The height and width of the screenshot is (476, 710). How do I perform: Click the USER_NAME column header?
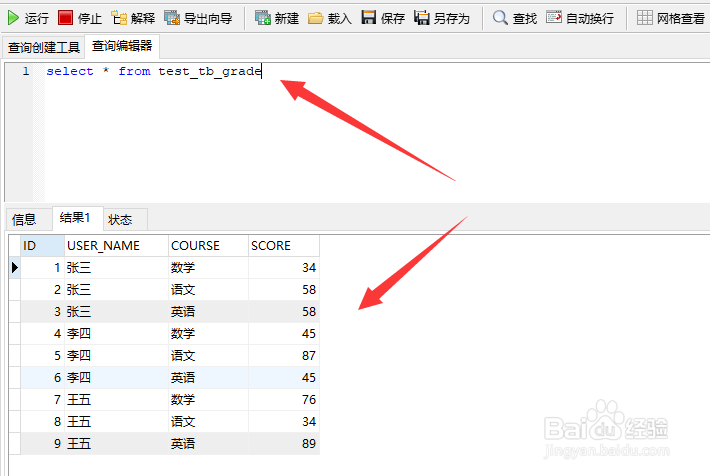(116, 245)
